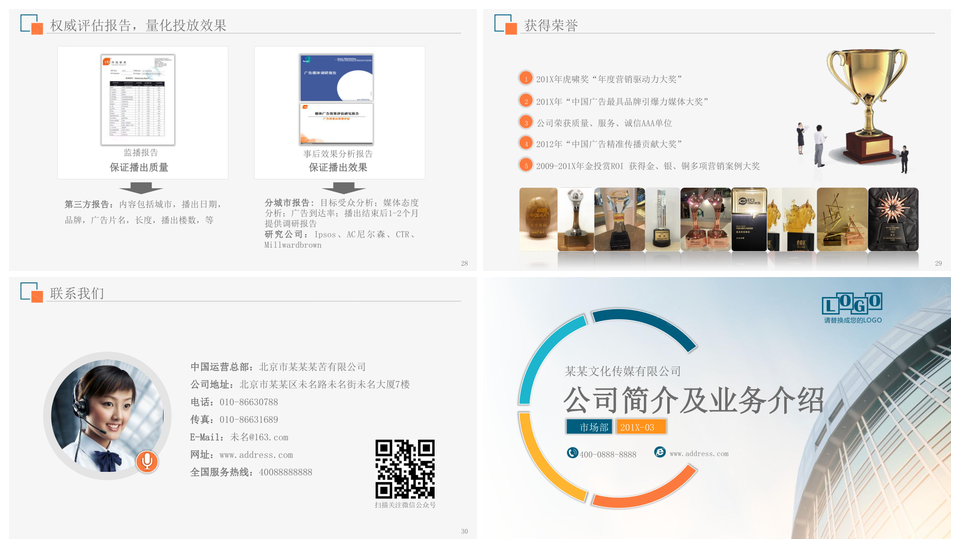The width and height of the screenshot is (960, 548).
Task: Select the gold lattice trophies photo
Action: (842, 219)
